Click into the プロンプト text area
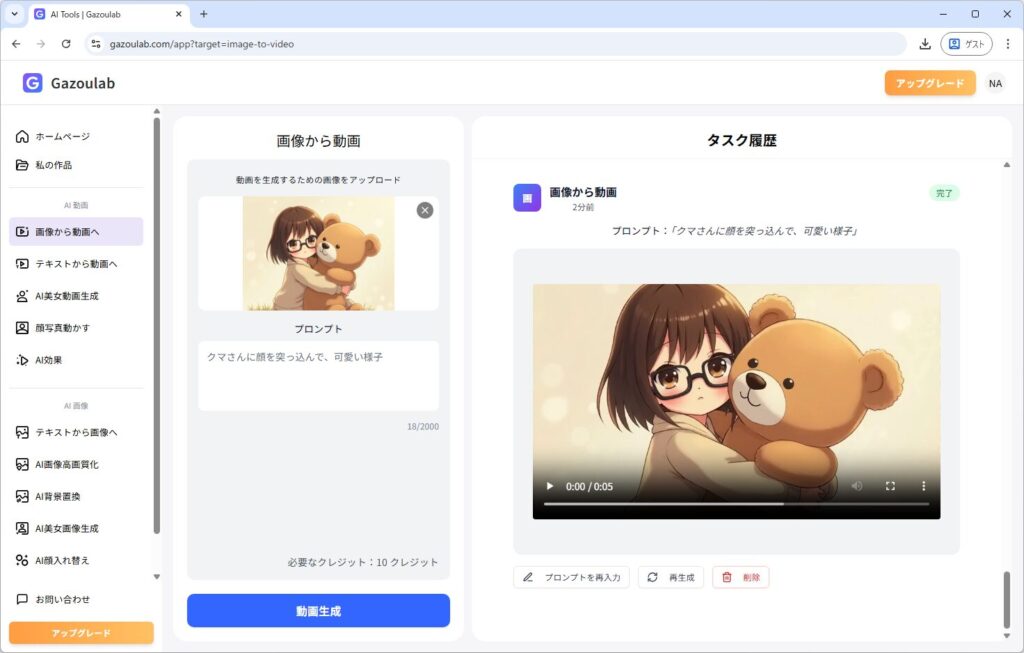Image resolution: width=1024 pixels, height=653 pixels. click(318, 375)
